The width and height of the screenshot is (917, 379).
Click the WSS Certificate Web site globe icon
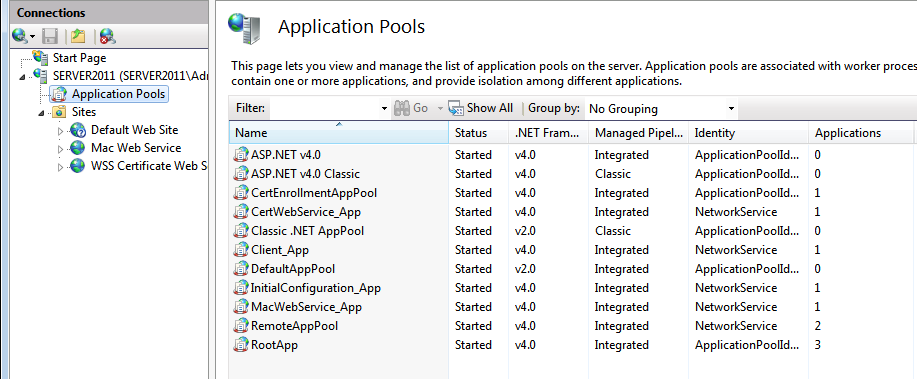pos(78,166)
